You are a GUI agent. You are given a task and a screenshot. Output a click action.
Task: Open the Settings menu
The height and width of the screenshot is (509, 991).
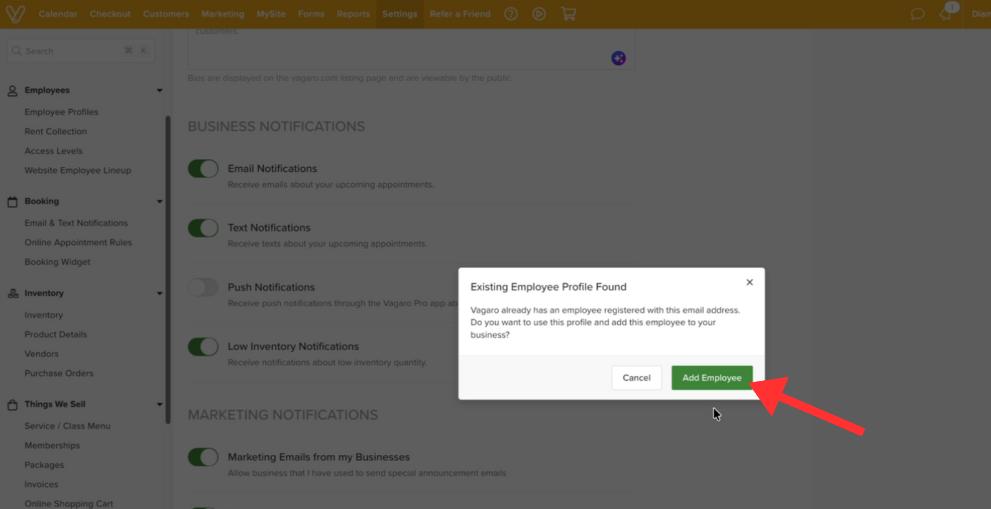(399, 14)
